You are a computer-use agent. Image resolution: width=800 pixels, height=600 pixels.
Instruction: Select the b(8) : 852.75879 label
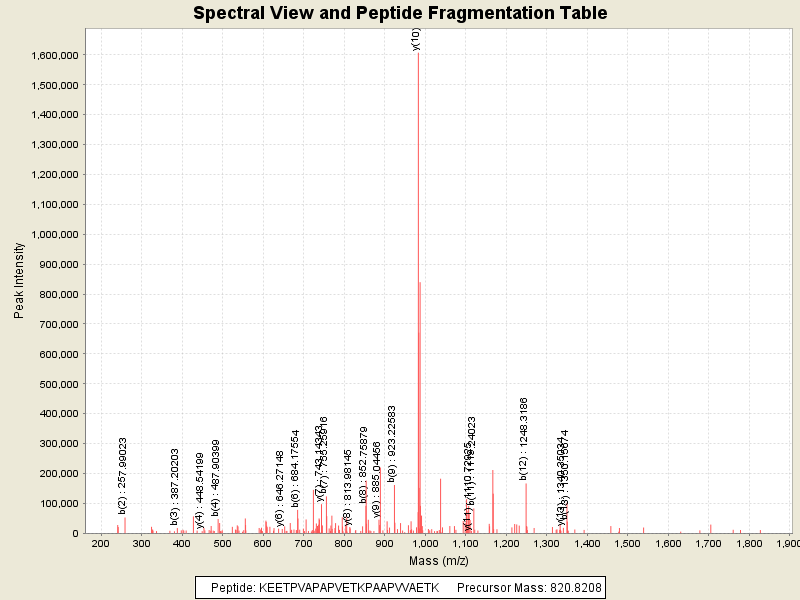click(x=364, y=465)
